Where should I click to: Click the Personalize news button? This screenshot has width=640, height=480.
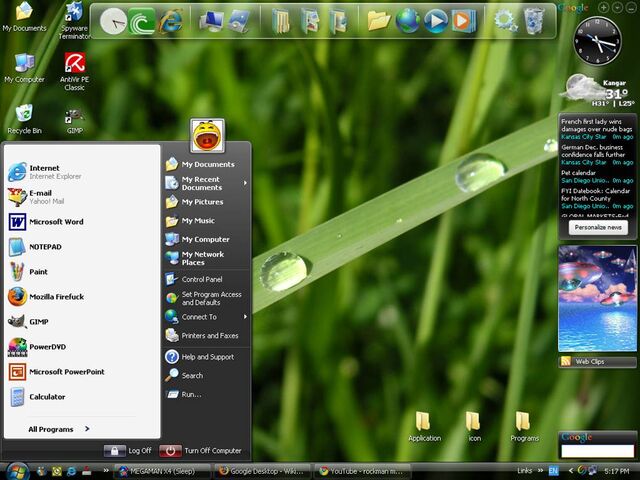coord(598,227)
